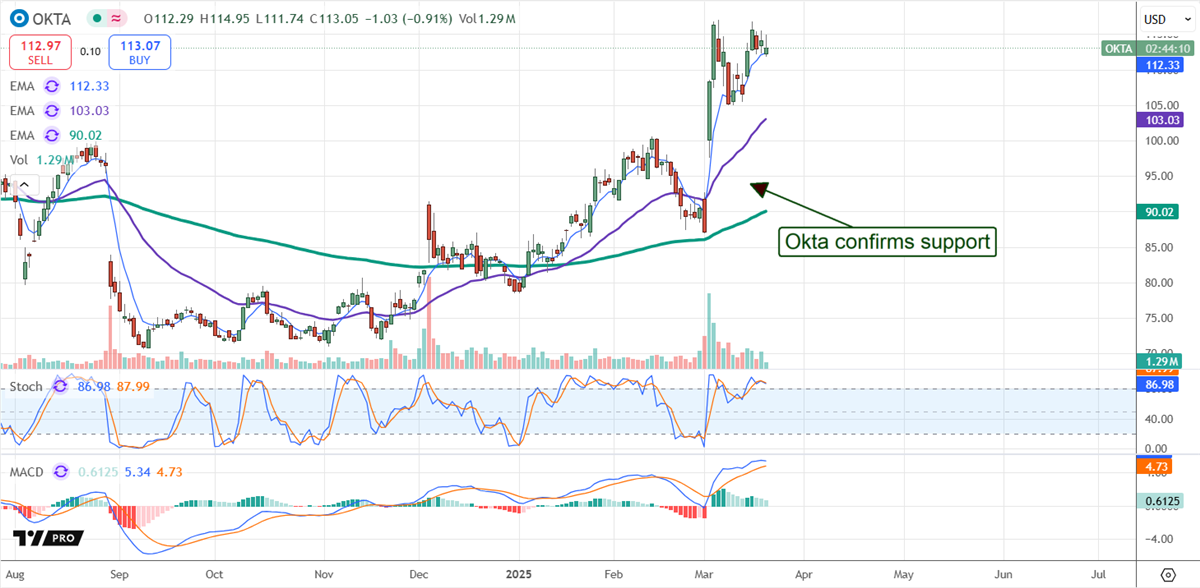Click the blue 86.98 Stoch axis tag
Viewport: 1200px width, 588px height.
click(x=1160, y=384)
